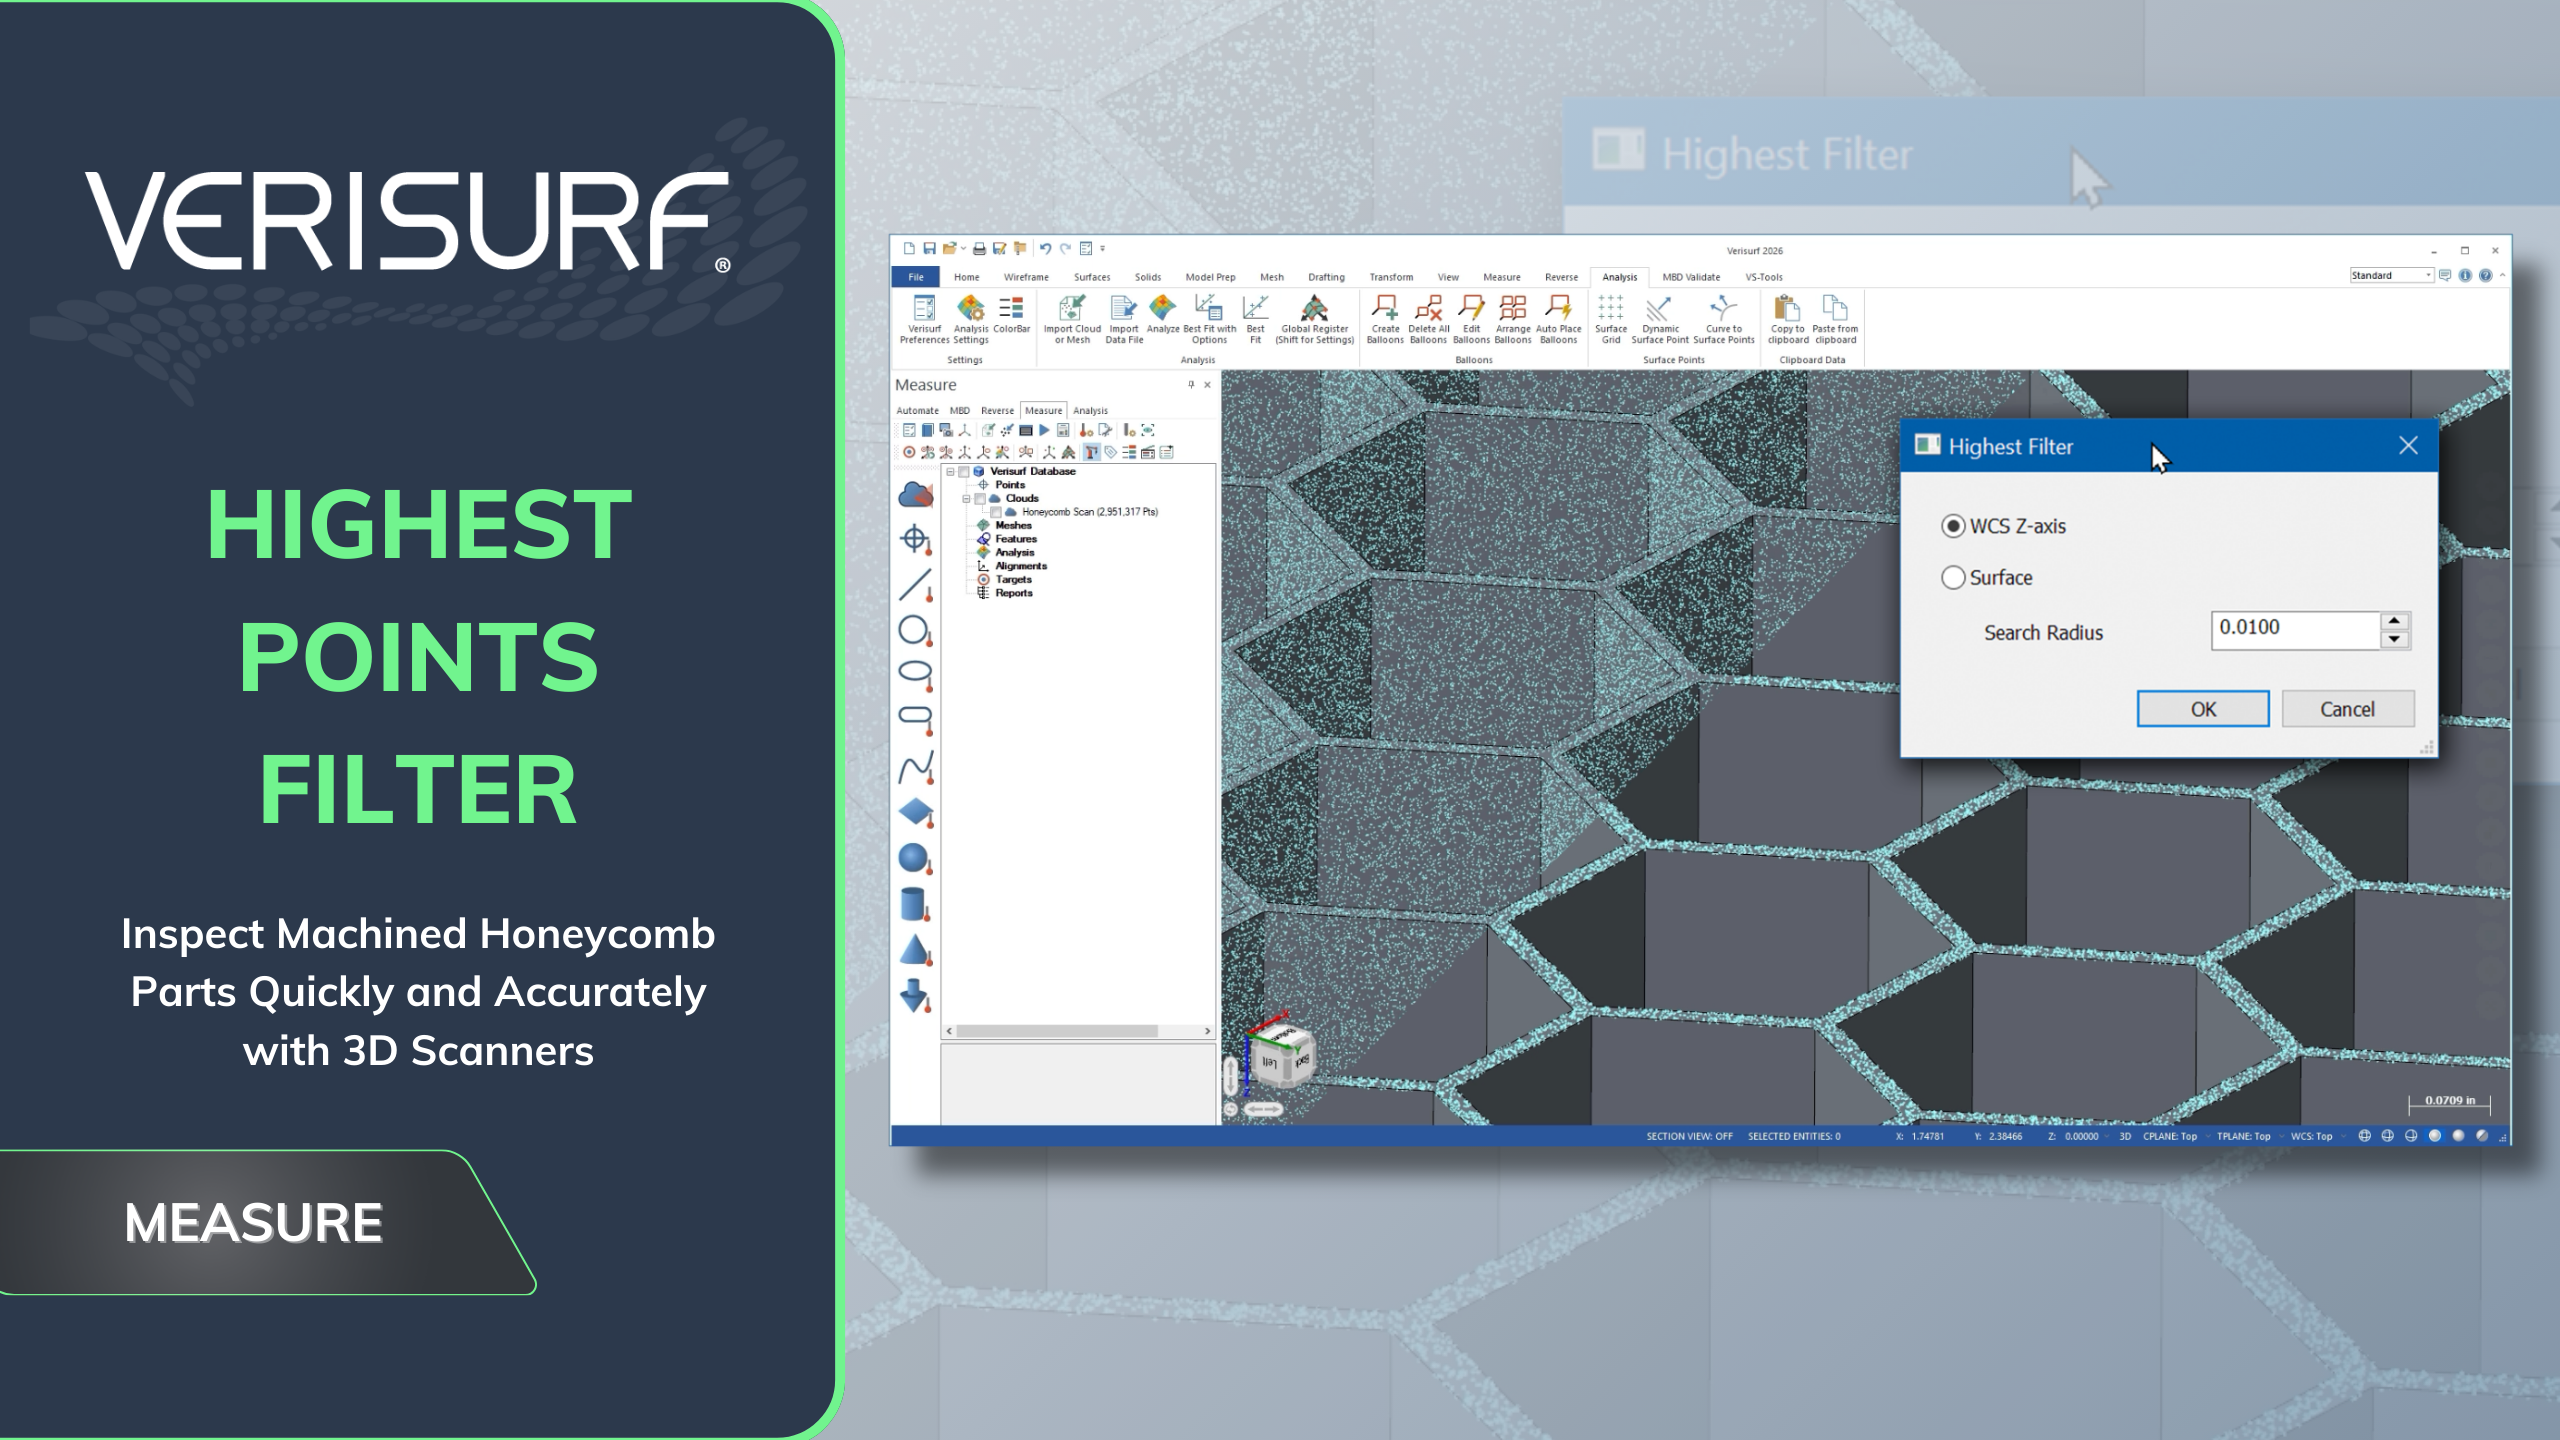Screen dimensions: 2560x1440
Task: Close the Highest Filter dialog
Action: 2408,446
